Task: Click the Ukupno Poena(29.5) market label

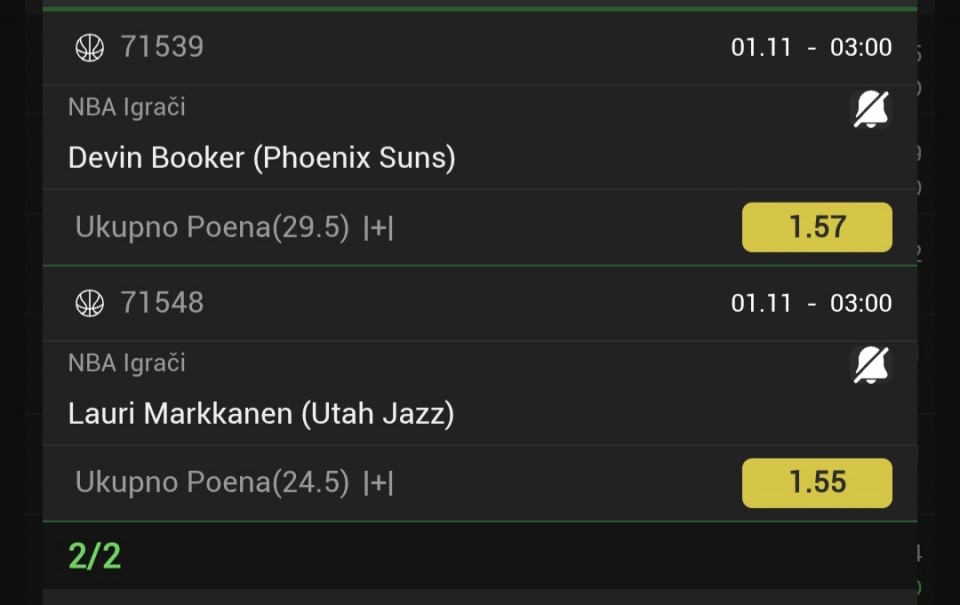Action: tap(212, 228)
